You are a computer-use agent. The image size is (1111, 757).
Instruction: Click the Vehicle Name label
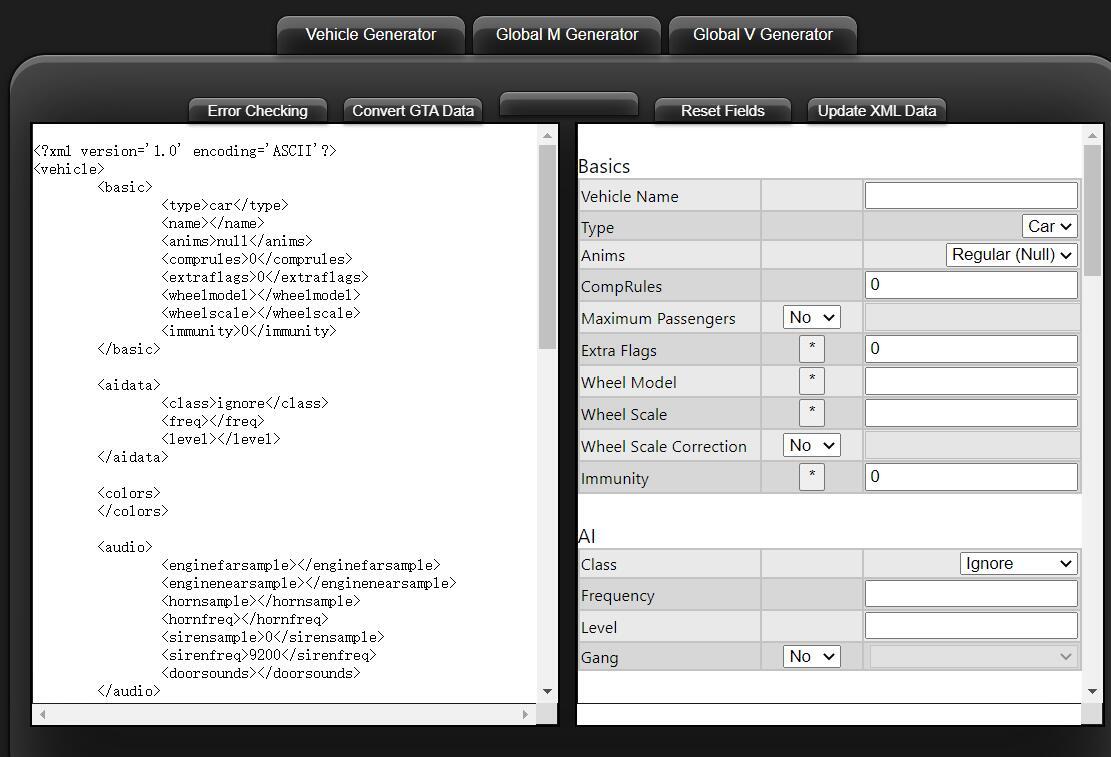click(630, 196)
